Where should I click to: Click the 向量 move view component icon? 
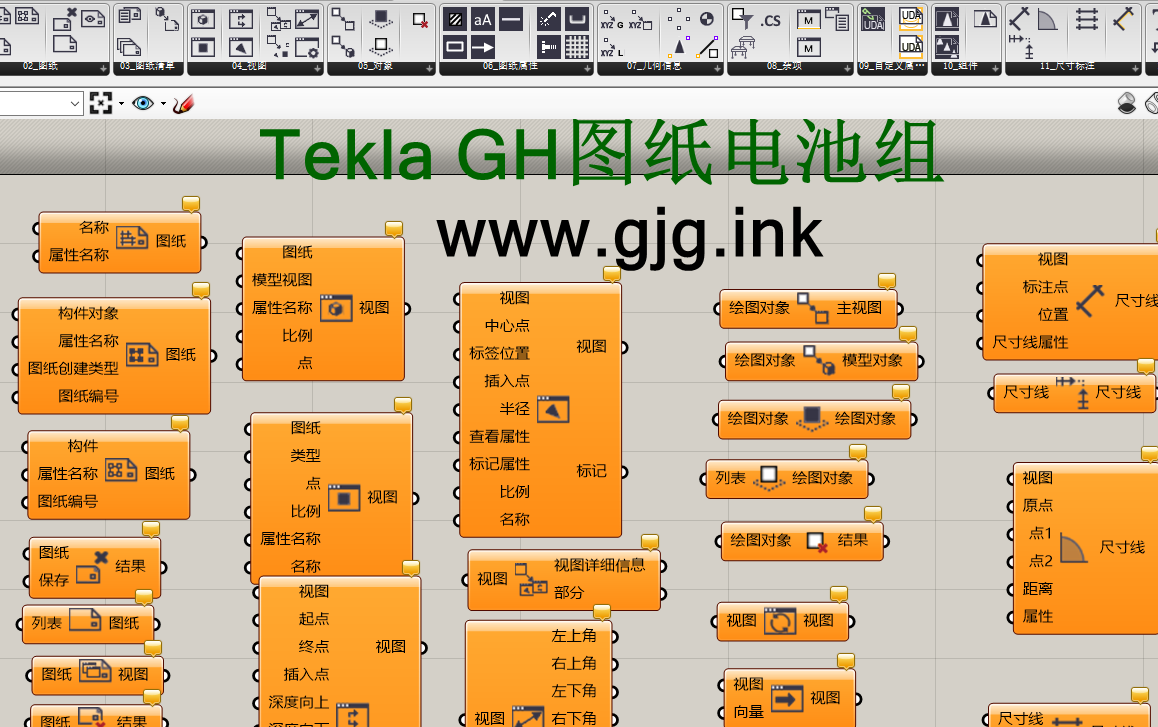(787, 698)
